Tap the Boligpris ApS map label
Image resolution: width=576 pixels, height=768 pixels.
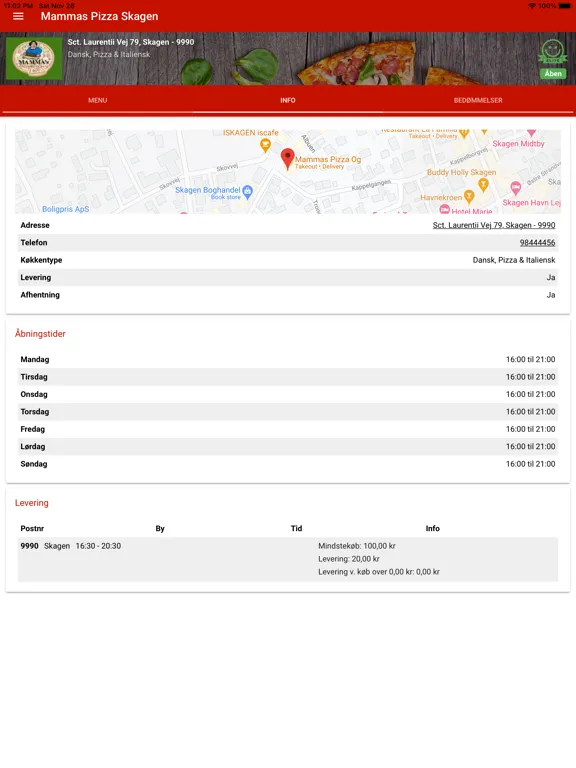(66, 209)
